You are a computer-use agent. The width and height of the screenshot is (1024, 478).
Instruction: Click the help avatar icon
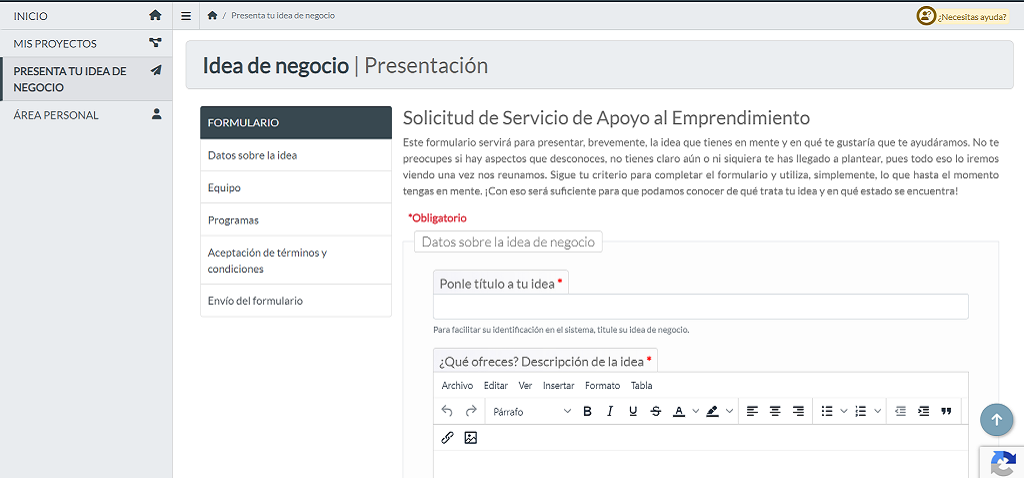(x=925, y=16)
